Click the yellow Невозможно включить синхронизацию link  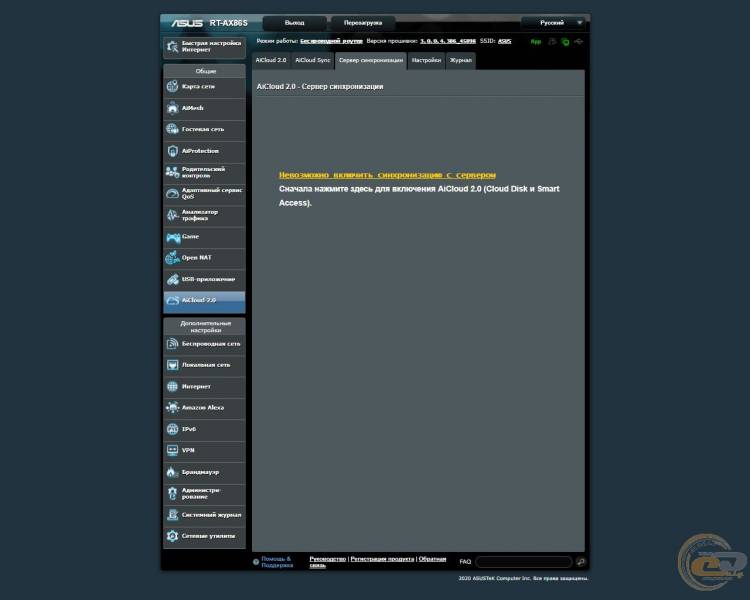(x=387, y=175)
